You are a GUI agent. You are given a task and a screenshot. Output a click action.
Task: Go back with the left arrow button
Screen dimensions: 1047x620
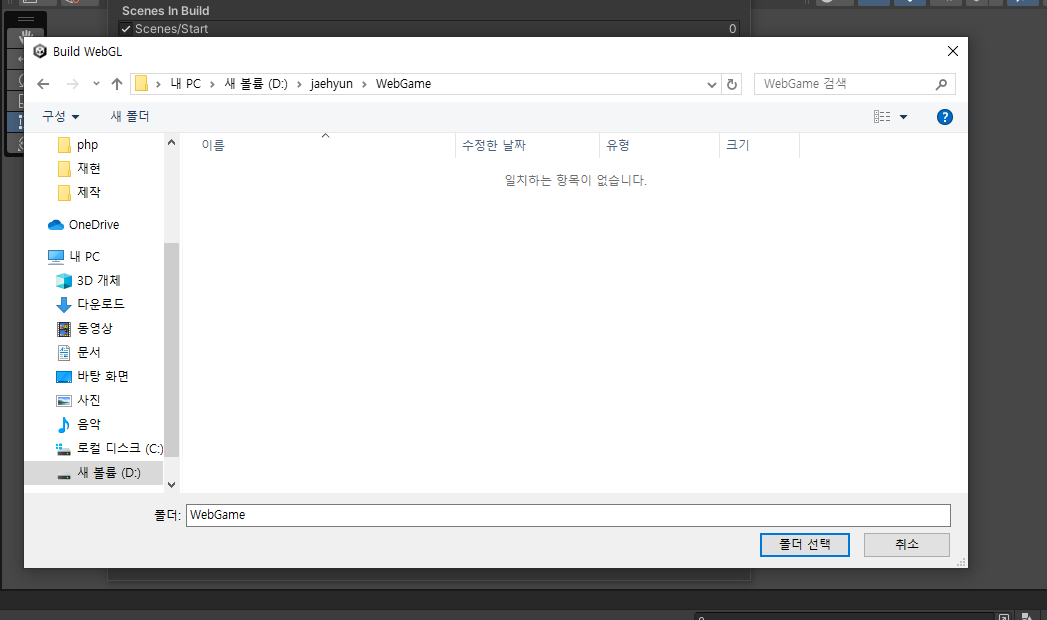click(x=43, y=84)
